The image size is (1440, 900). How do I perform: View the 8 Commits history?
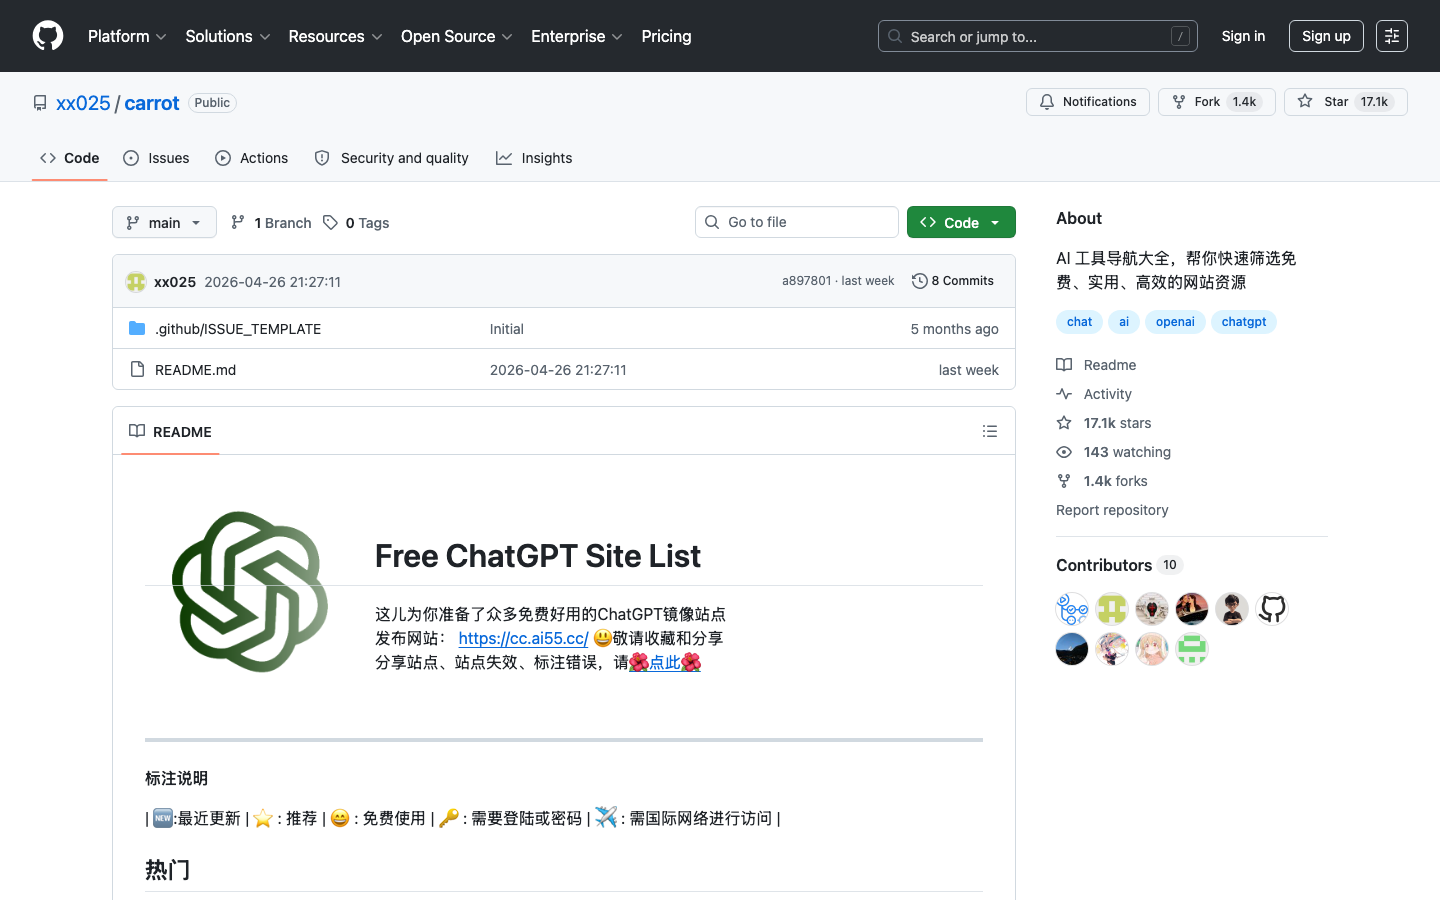point(953,281)
